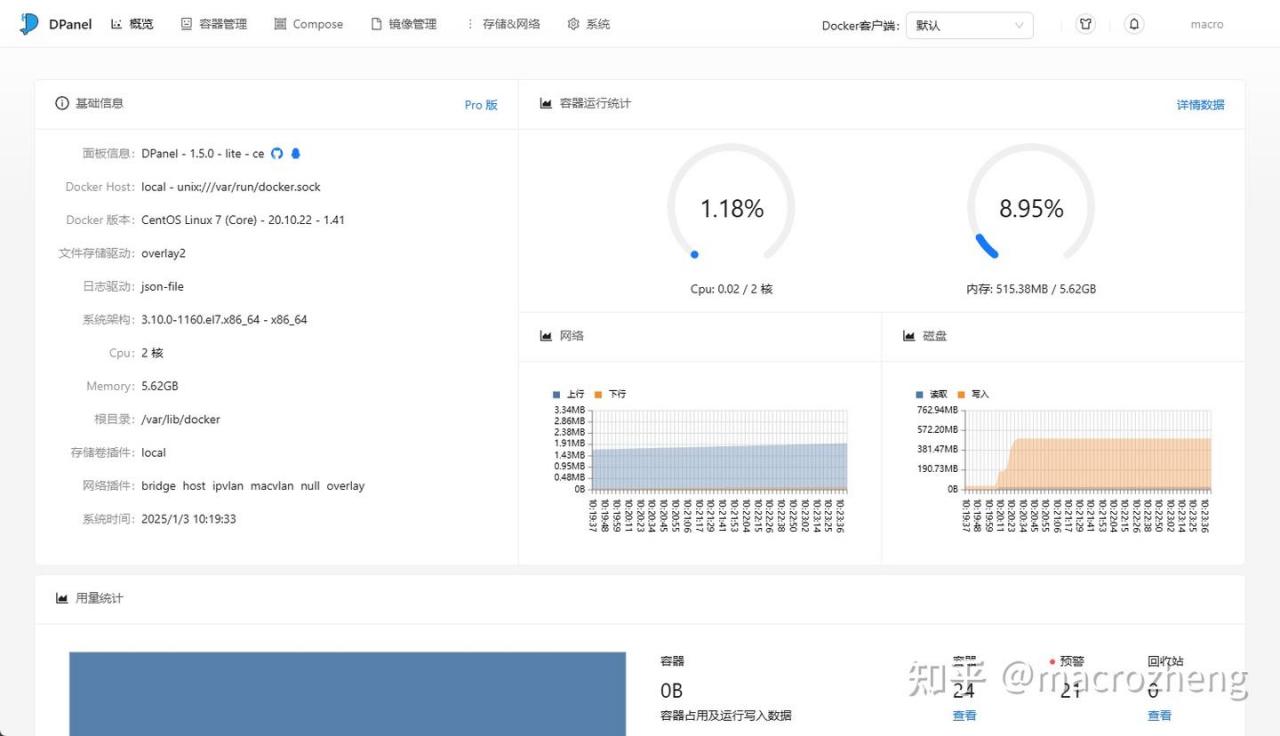Click the overlay2 storage driver value

[x=163, y=254]
